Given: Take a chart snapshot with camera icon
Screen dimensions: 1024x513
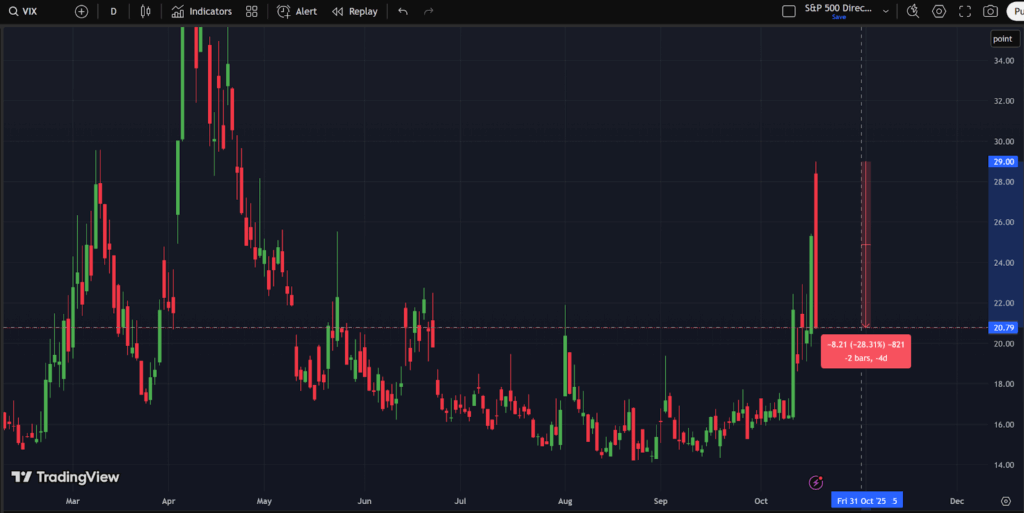Looking at the screenshot, I should (x=990, y=11).
